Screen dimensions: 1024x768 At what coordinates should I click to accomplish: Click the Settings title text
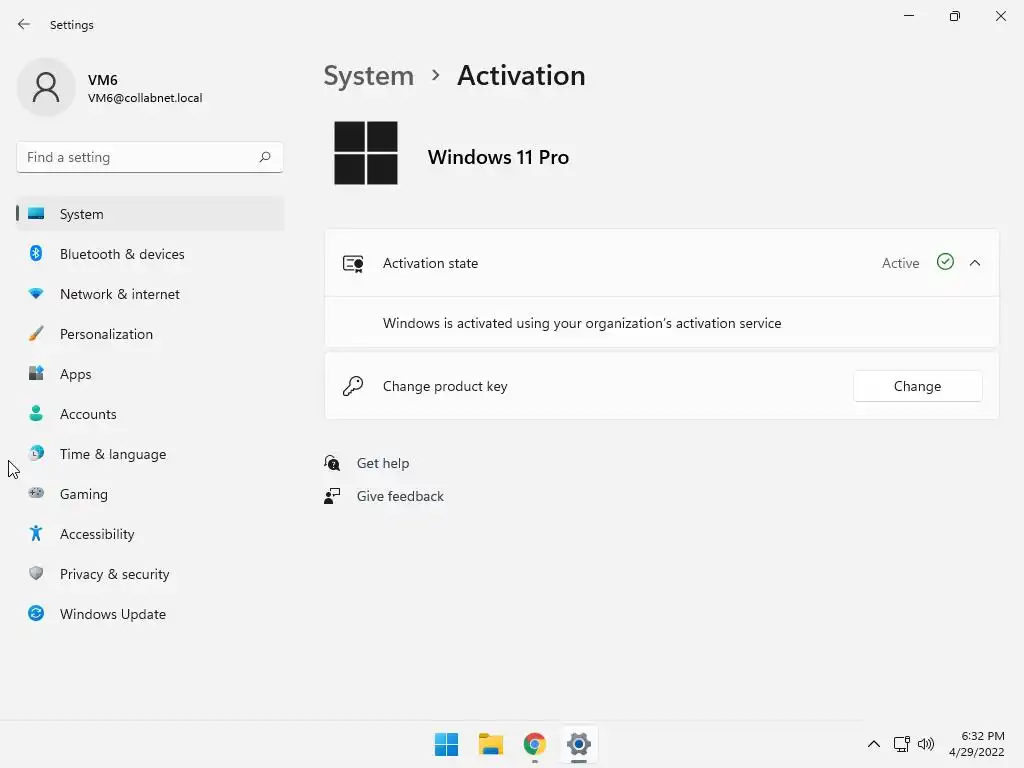point(72,25)
